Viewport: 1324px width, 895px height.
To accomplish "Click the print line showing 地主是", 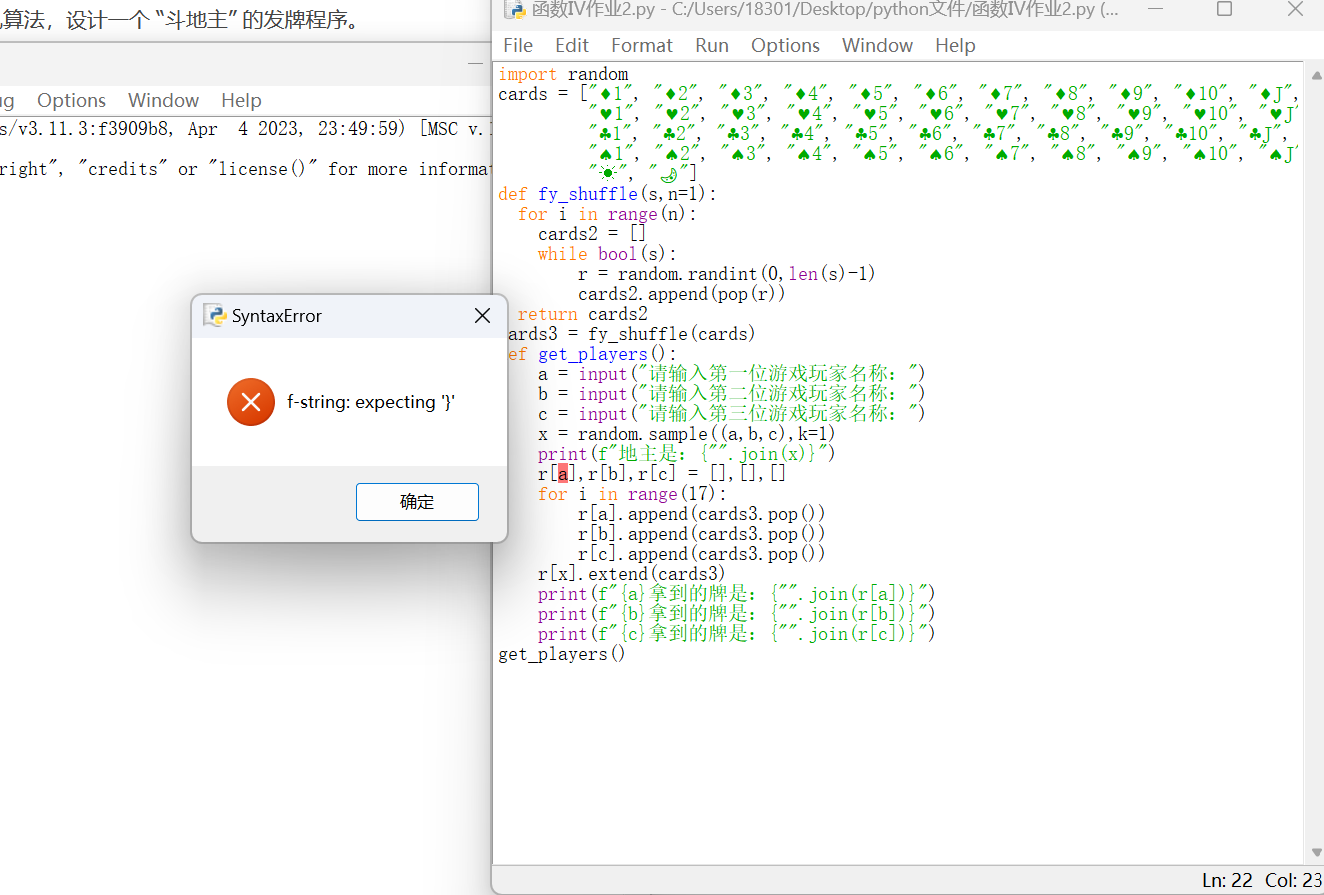I will coord(687,454).
